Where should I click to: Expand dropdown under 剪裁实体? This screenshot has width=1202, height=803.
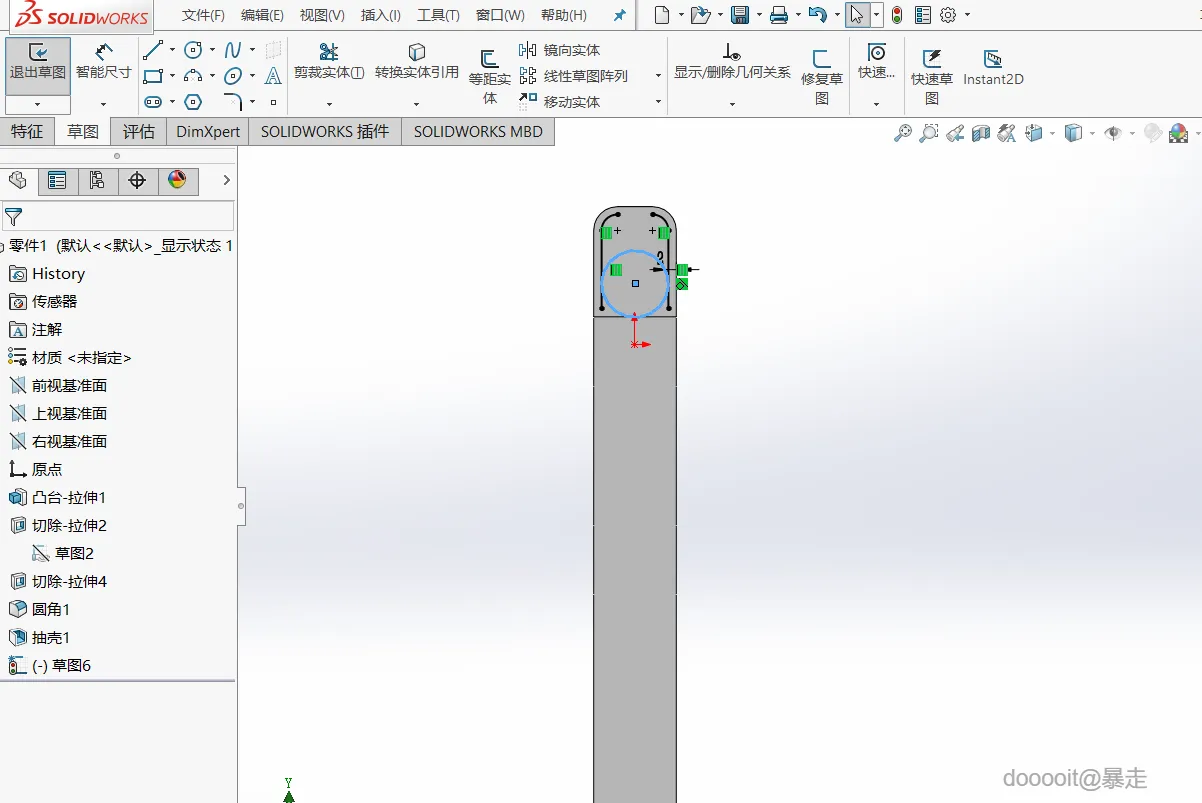329,104
